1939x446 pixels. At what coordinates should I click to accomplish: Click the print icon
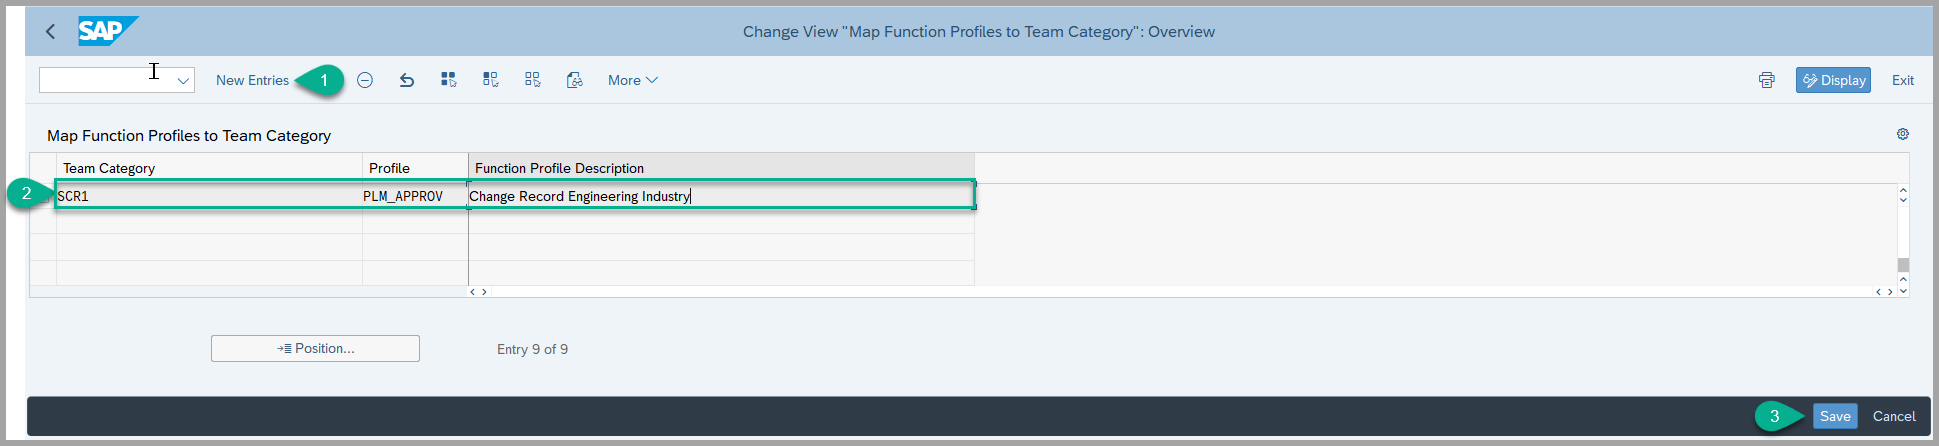tap(1767, 80)
